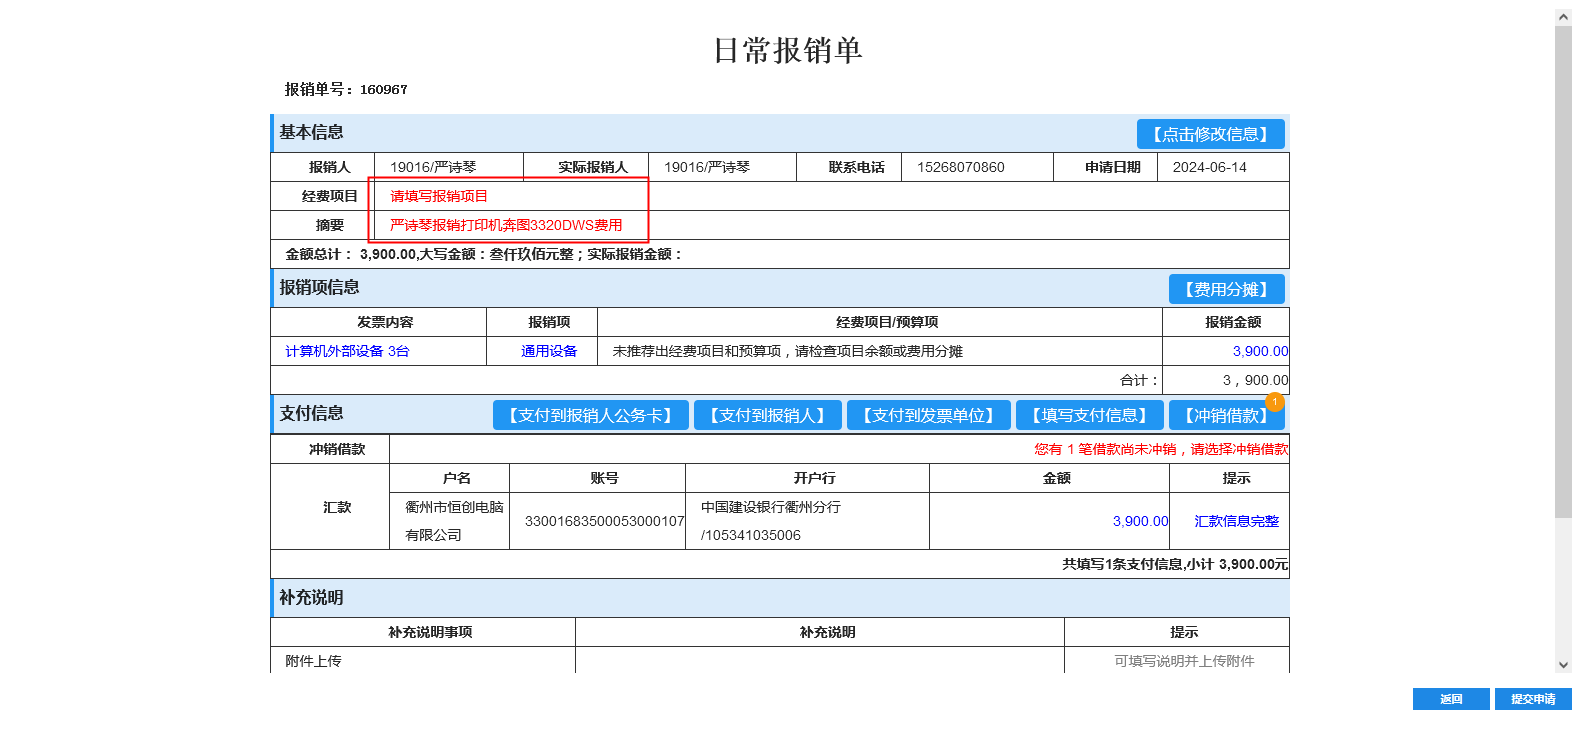Submit with the 提交申请 button
The height and width of the screenshot is (733, 1579).
(x=1533, y=699)
